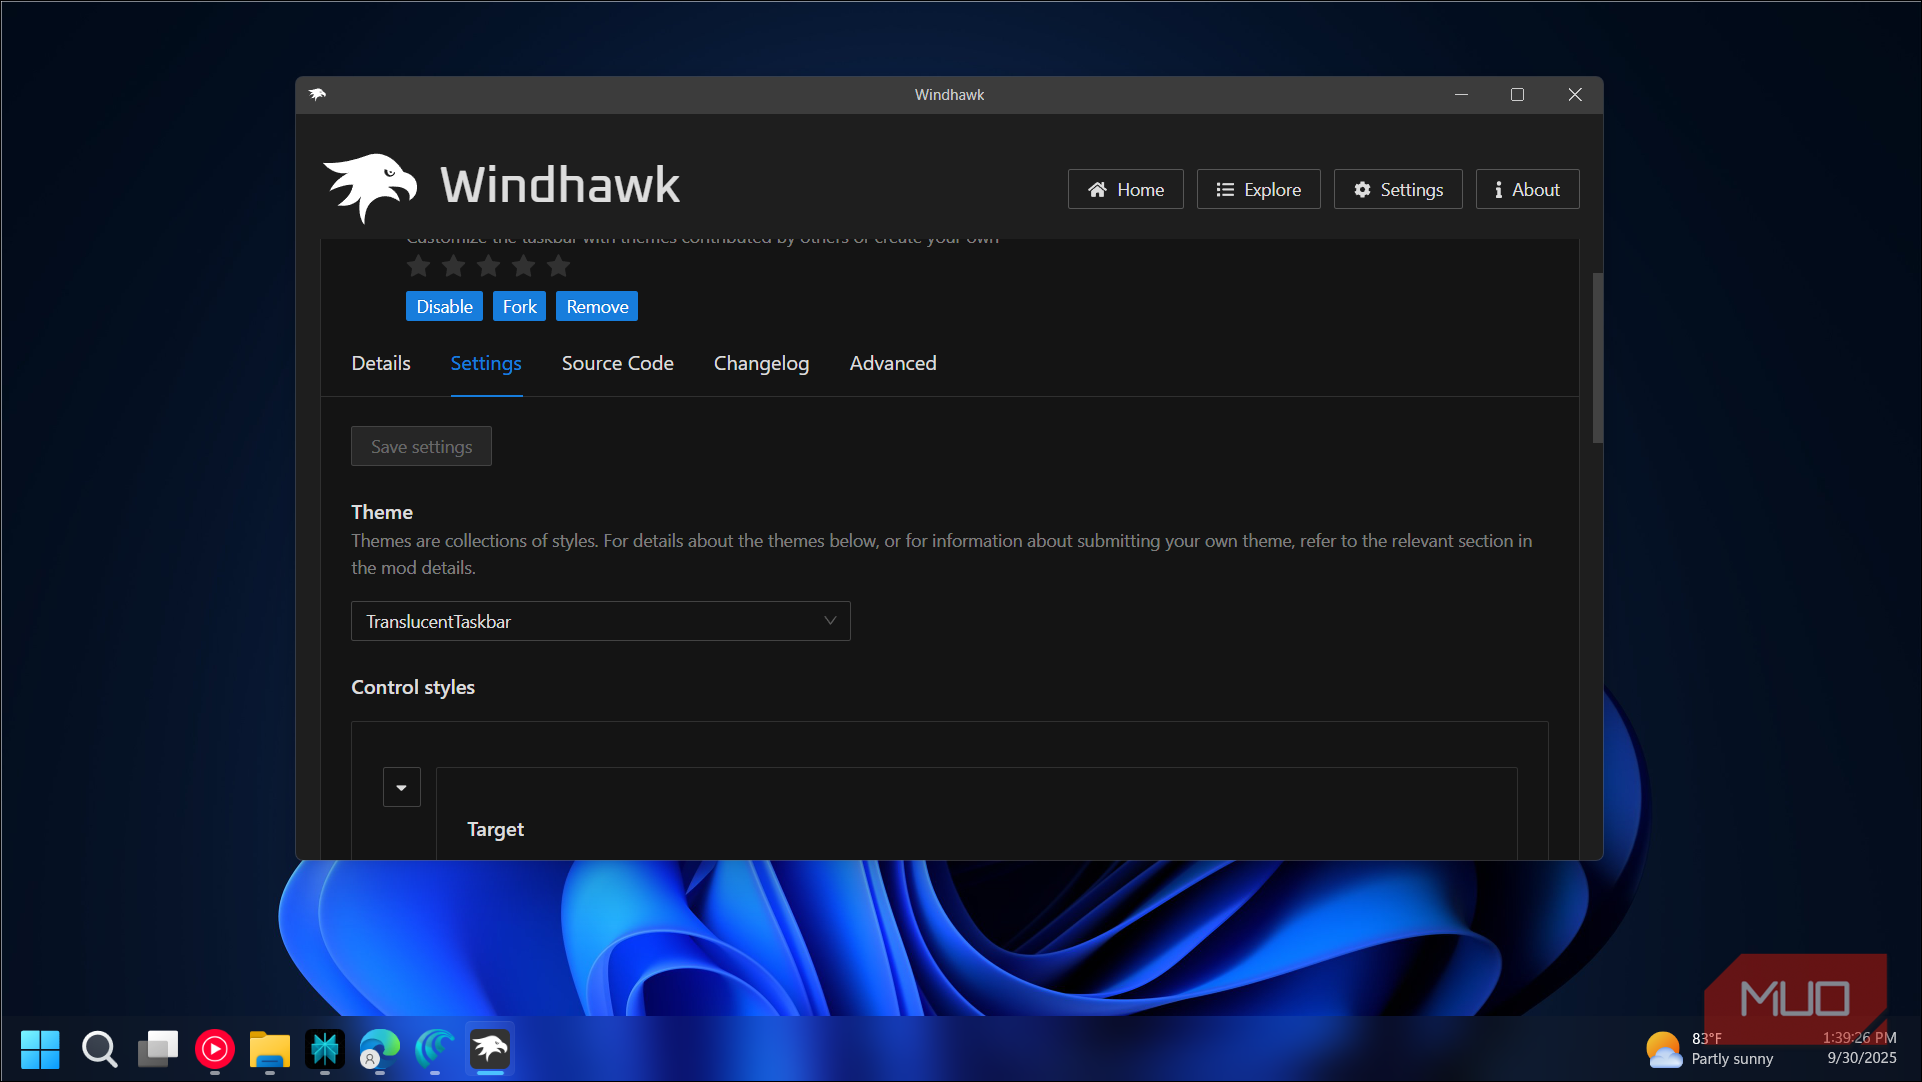This screenshot has width=1922, height=1082.
Task: Disable the taskbar styler mod
Action: pos(444,306)
